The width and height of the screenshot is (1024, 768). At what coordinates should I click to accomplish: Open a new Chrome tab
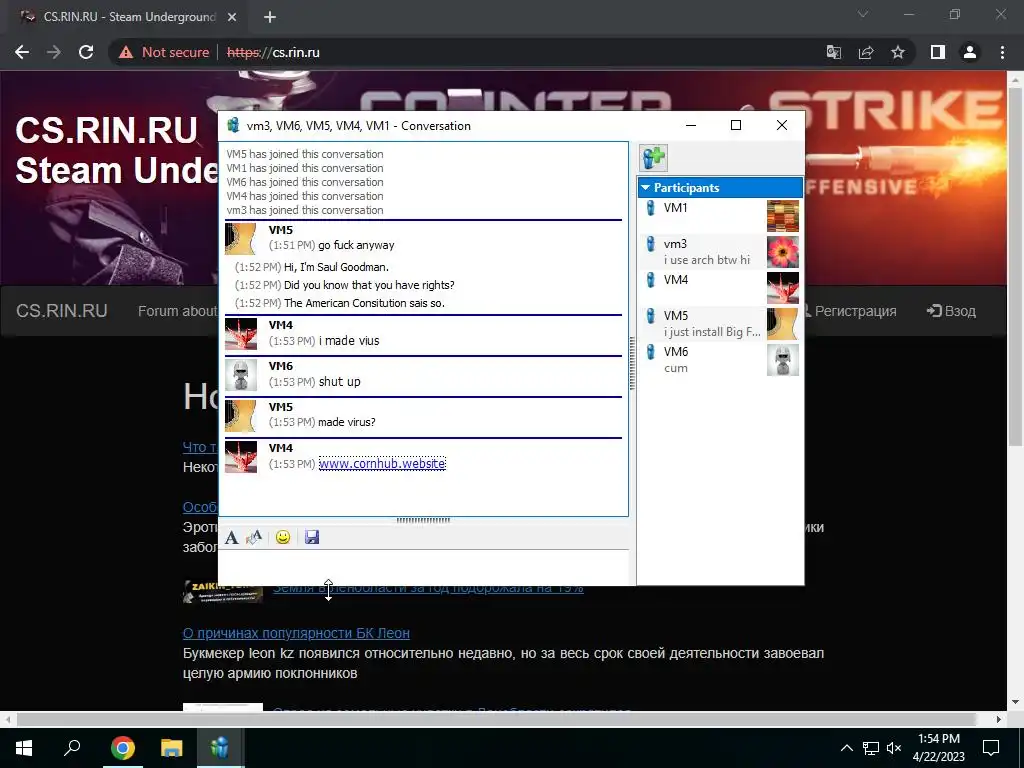270,18
